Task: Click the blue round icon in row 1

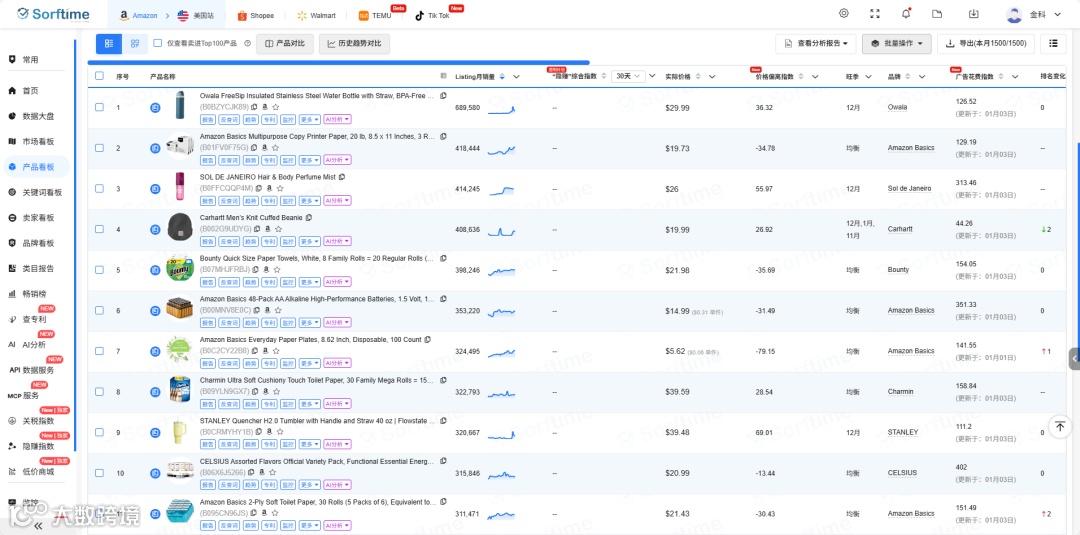Action: pos(155,107)
